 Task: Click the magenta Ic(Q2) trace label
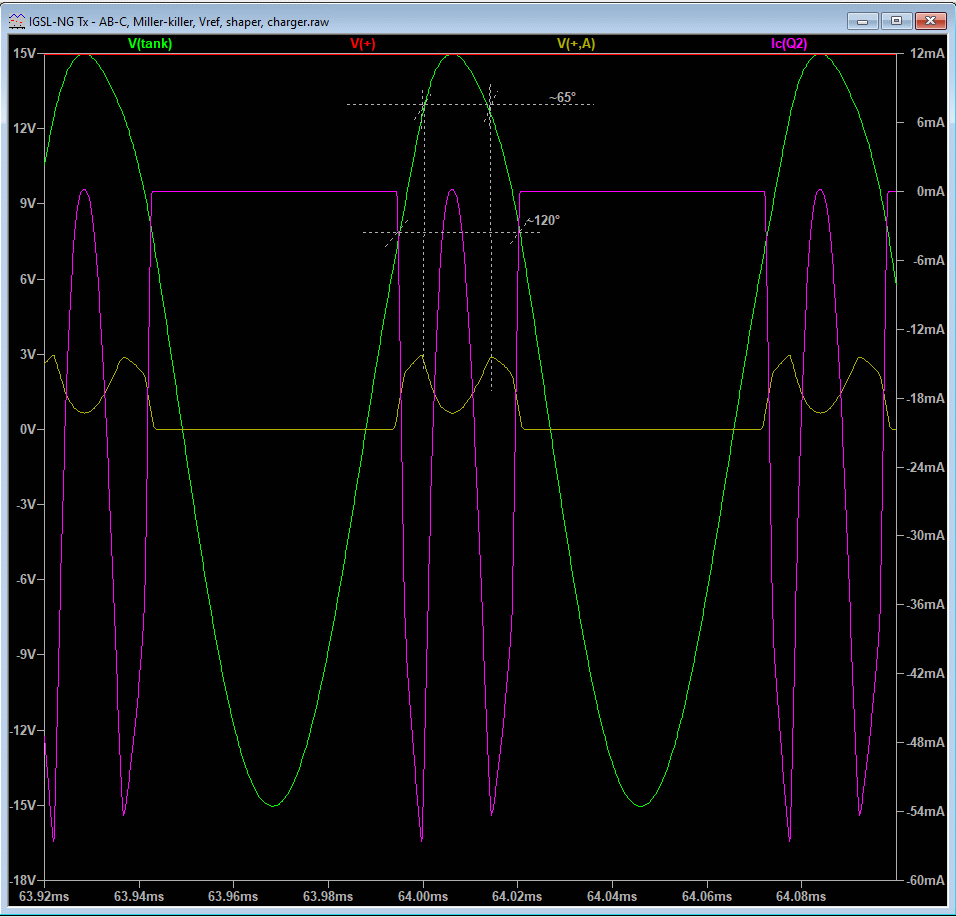point(789,43)
